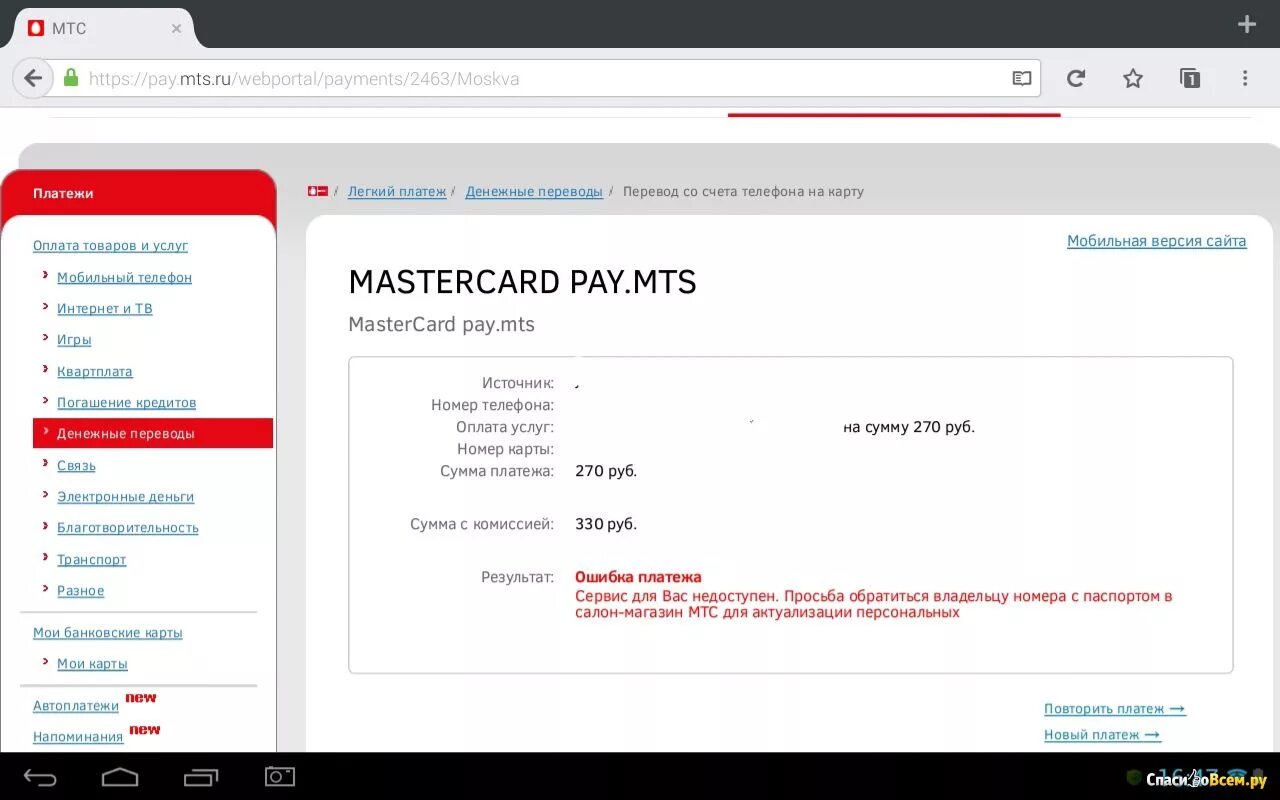
Task: Select the Платежи sidebar header
Action: coord(138,193)
